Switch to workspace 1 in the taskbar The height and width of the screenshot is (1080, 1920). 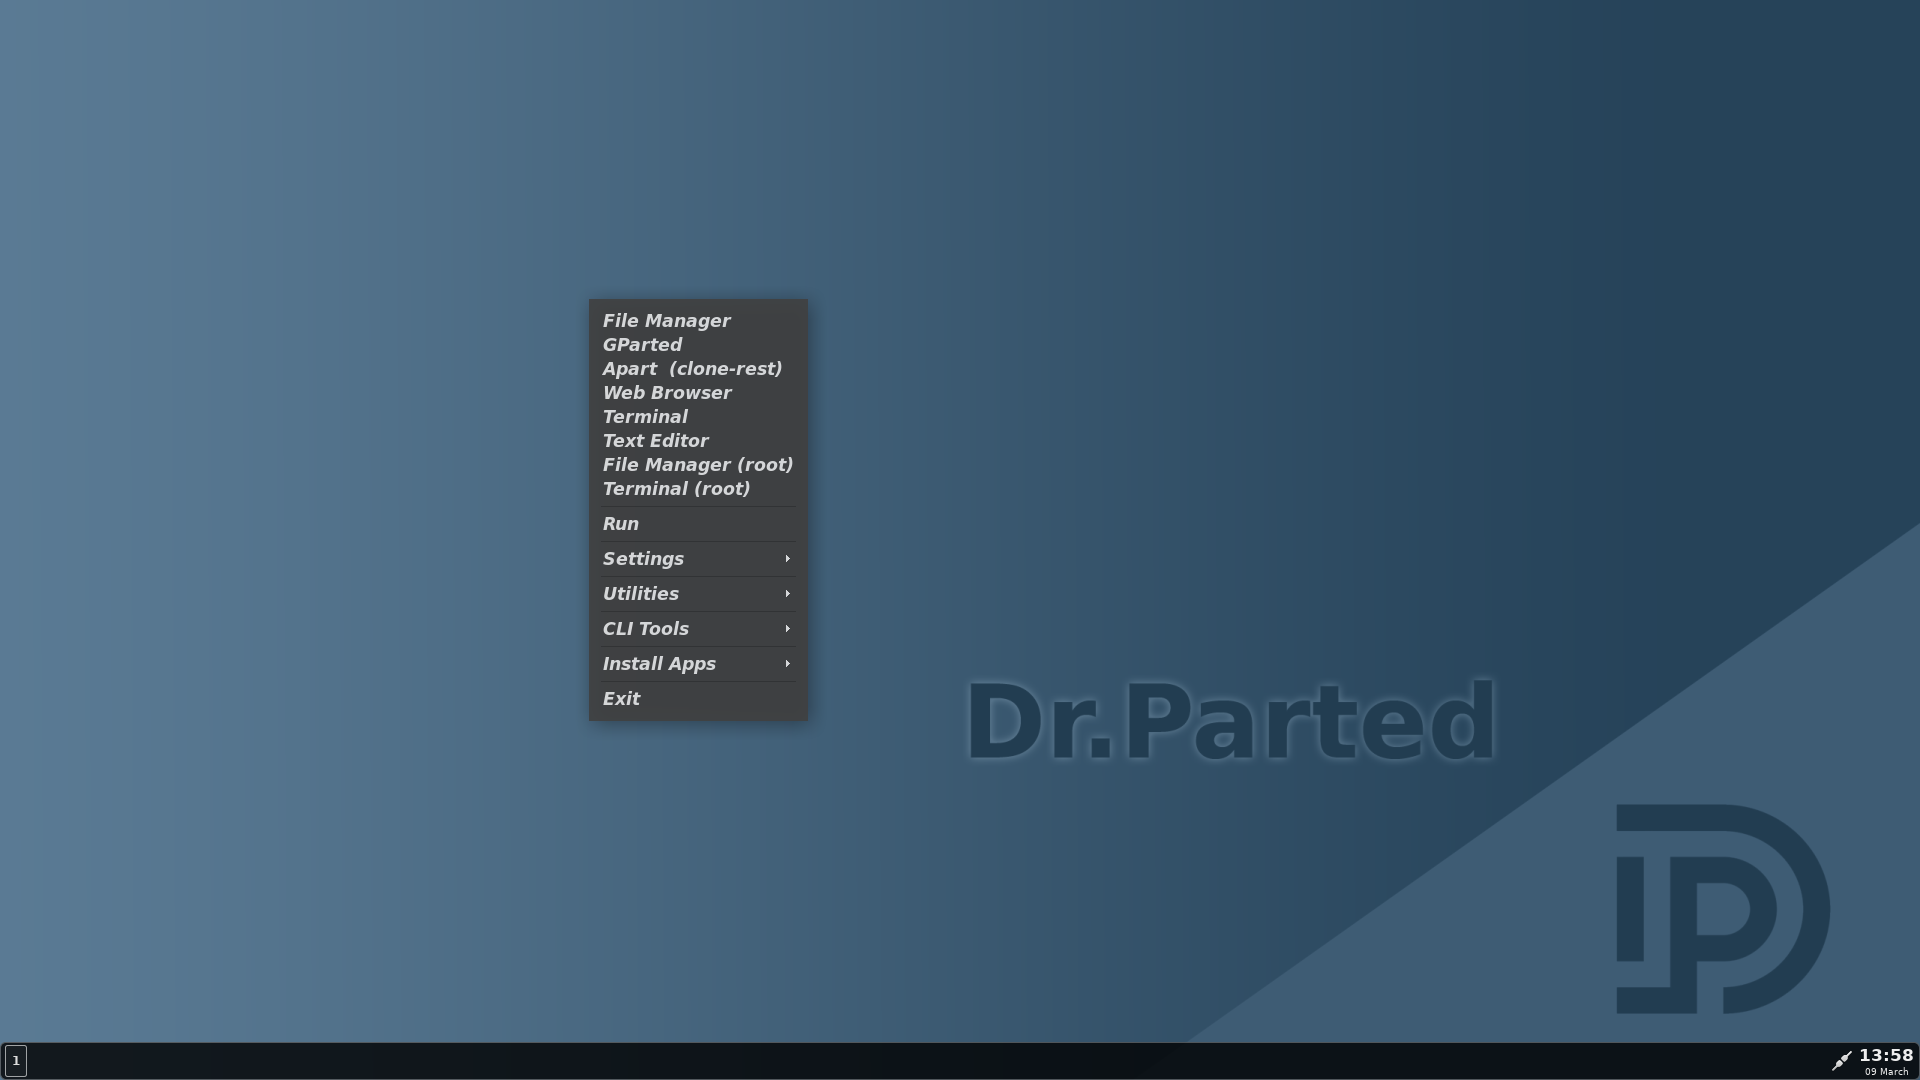[16, 1060]
